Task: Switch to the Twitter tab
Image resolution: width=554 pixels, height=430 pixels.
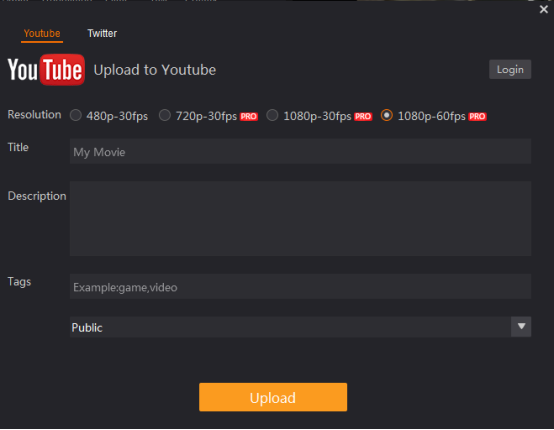Action: click(x=102, y=34)
